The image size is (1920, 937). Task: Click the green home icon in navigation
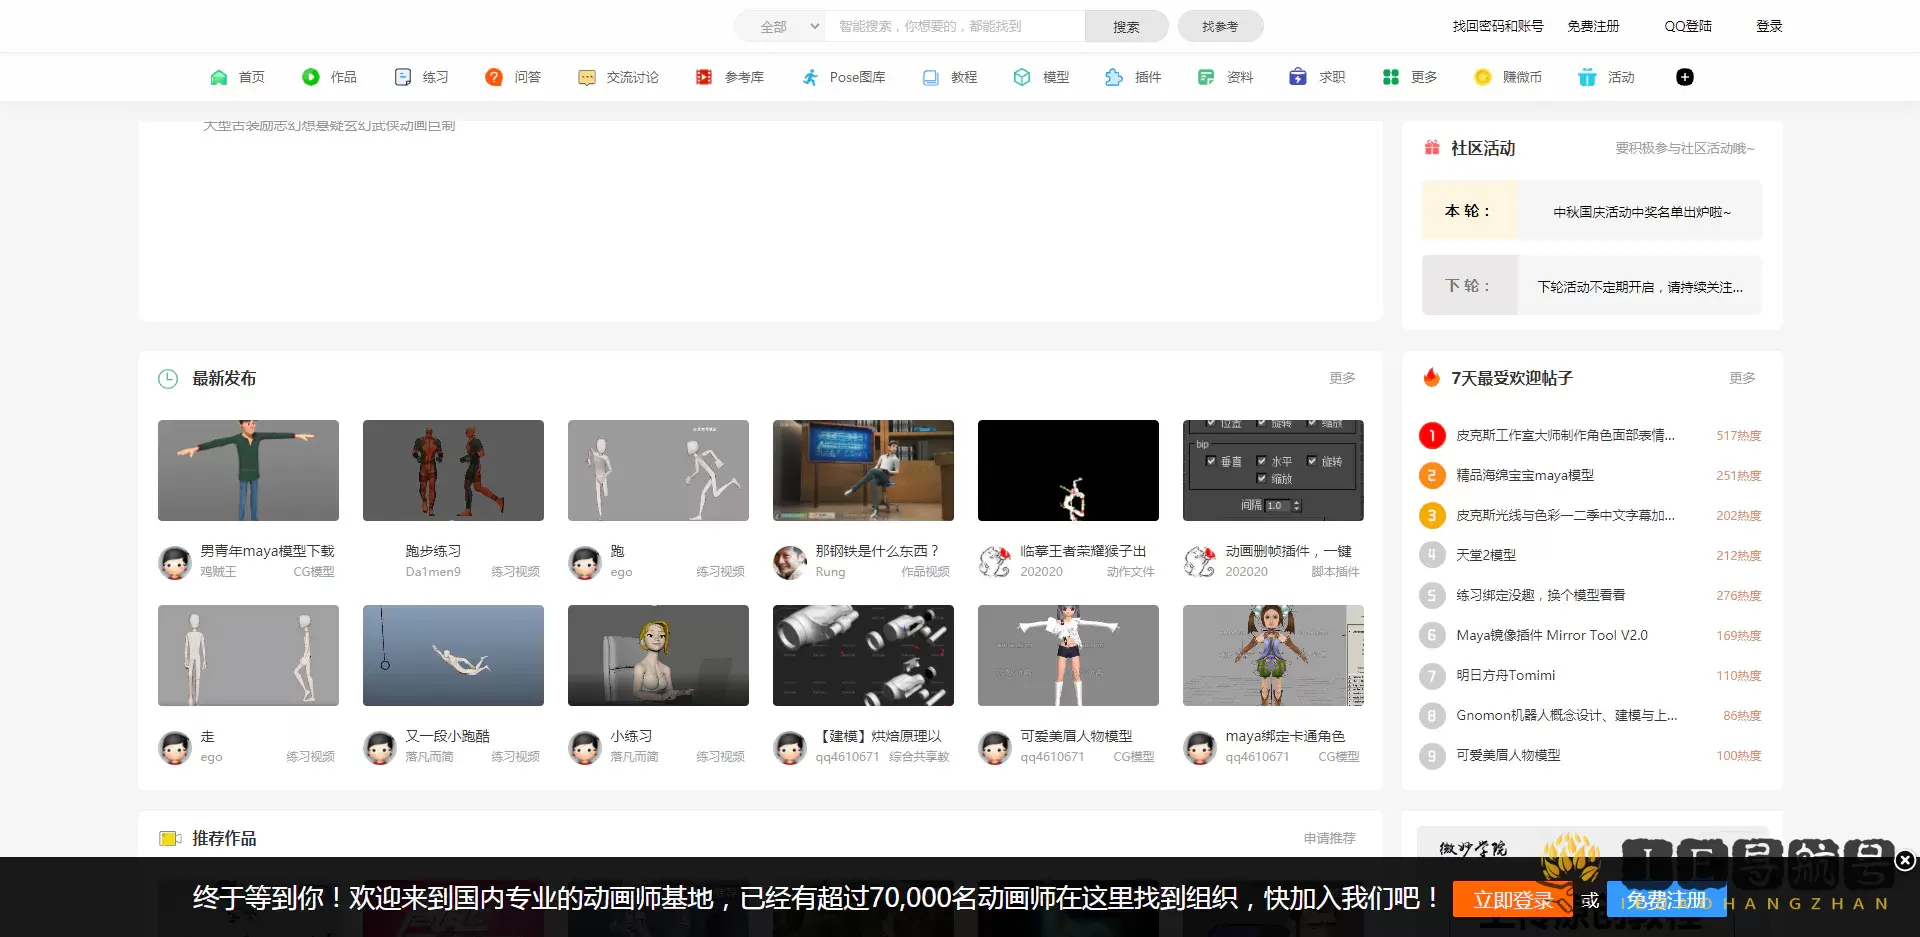[218, 77]
